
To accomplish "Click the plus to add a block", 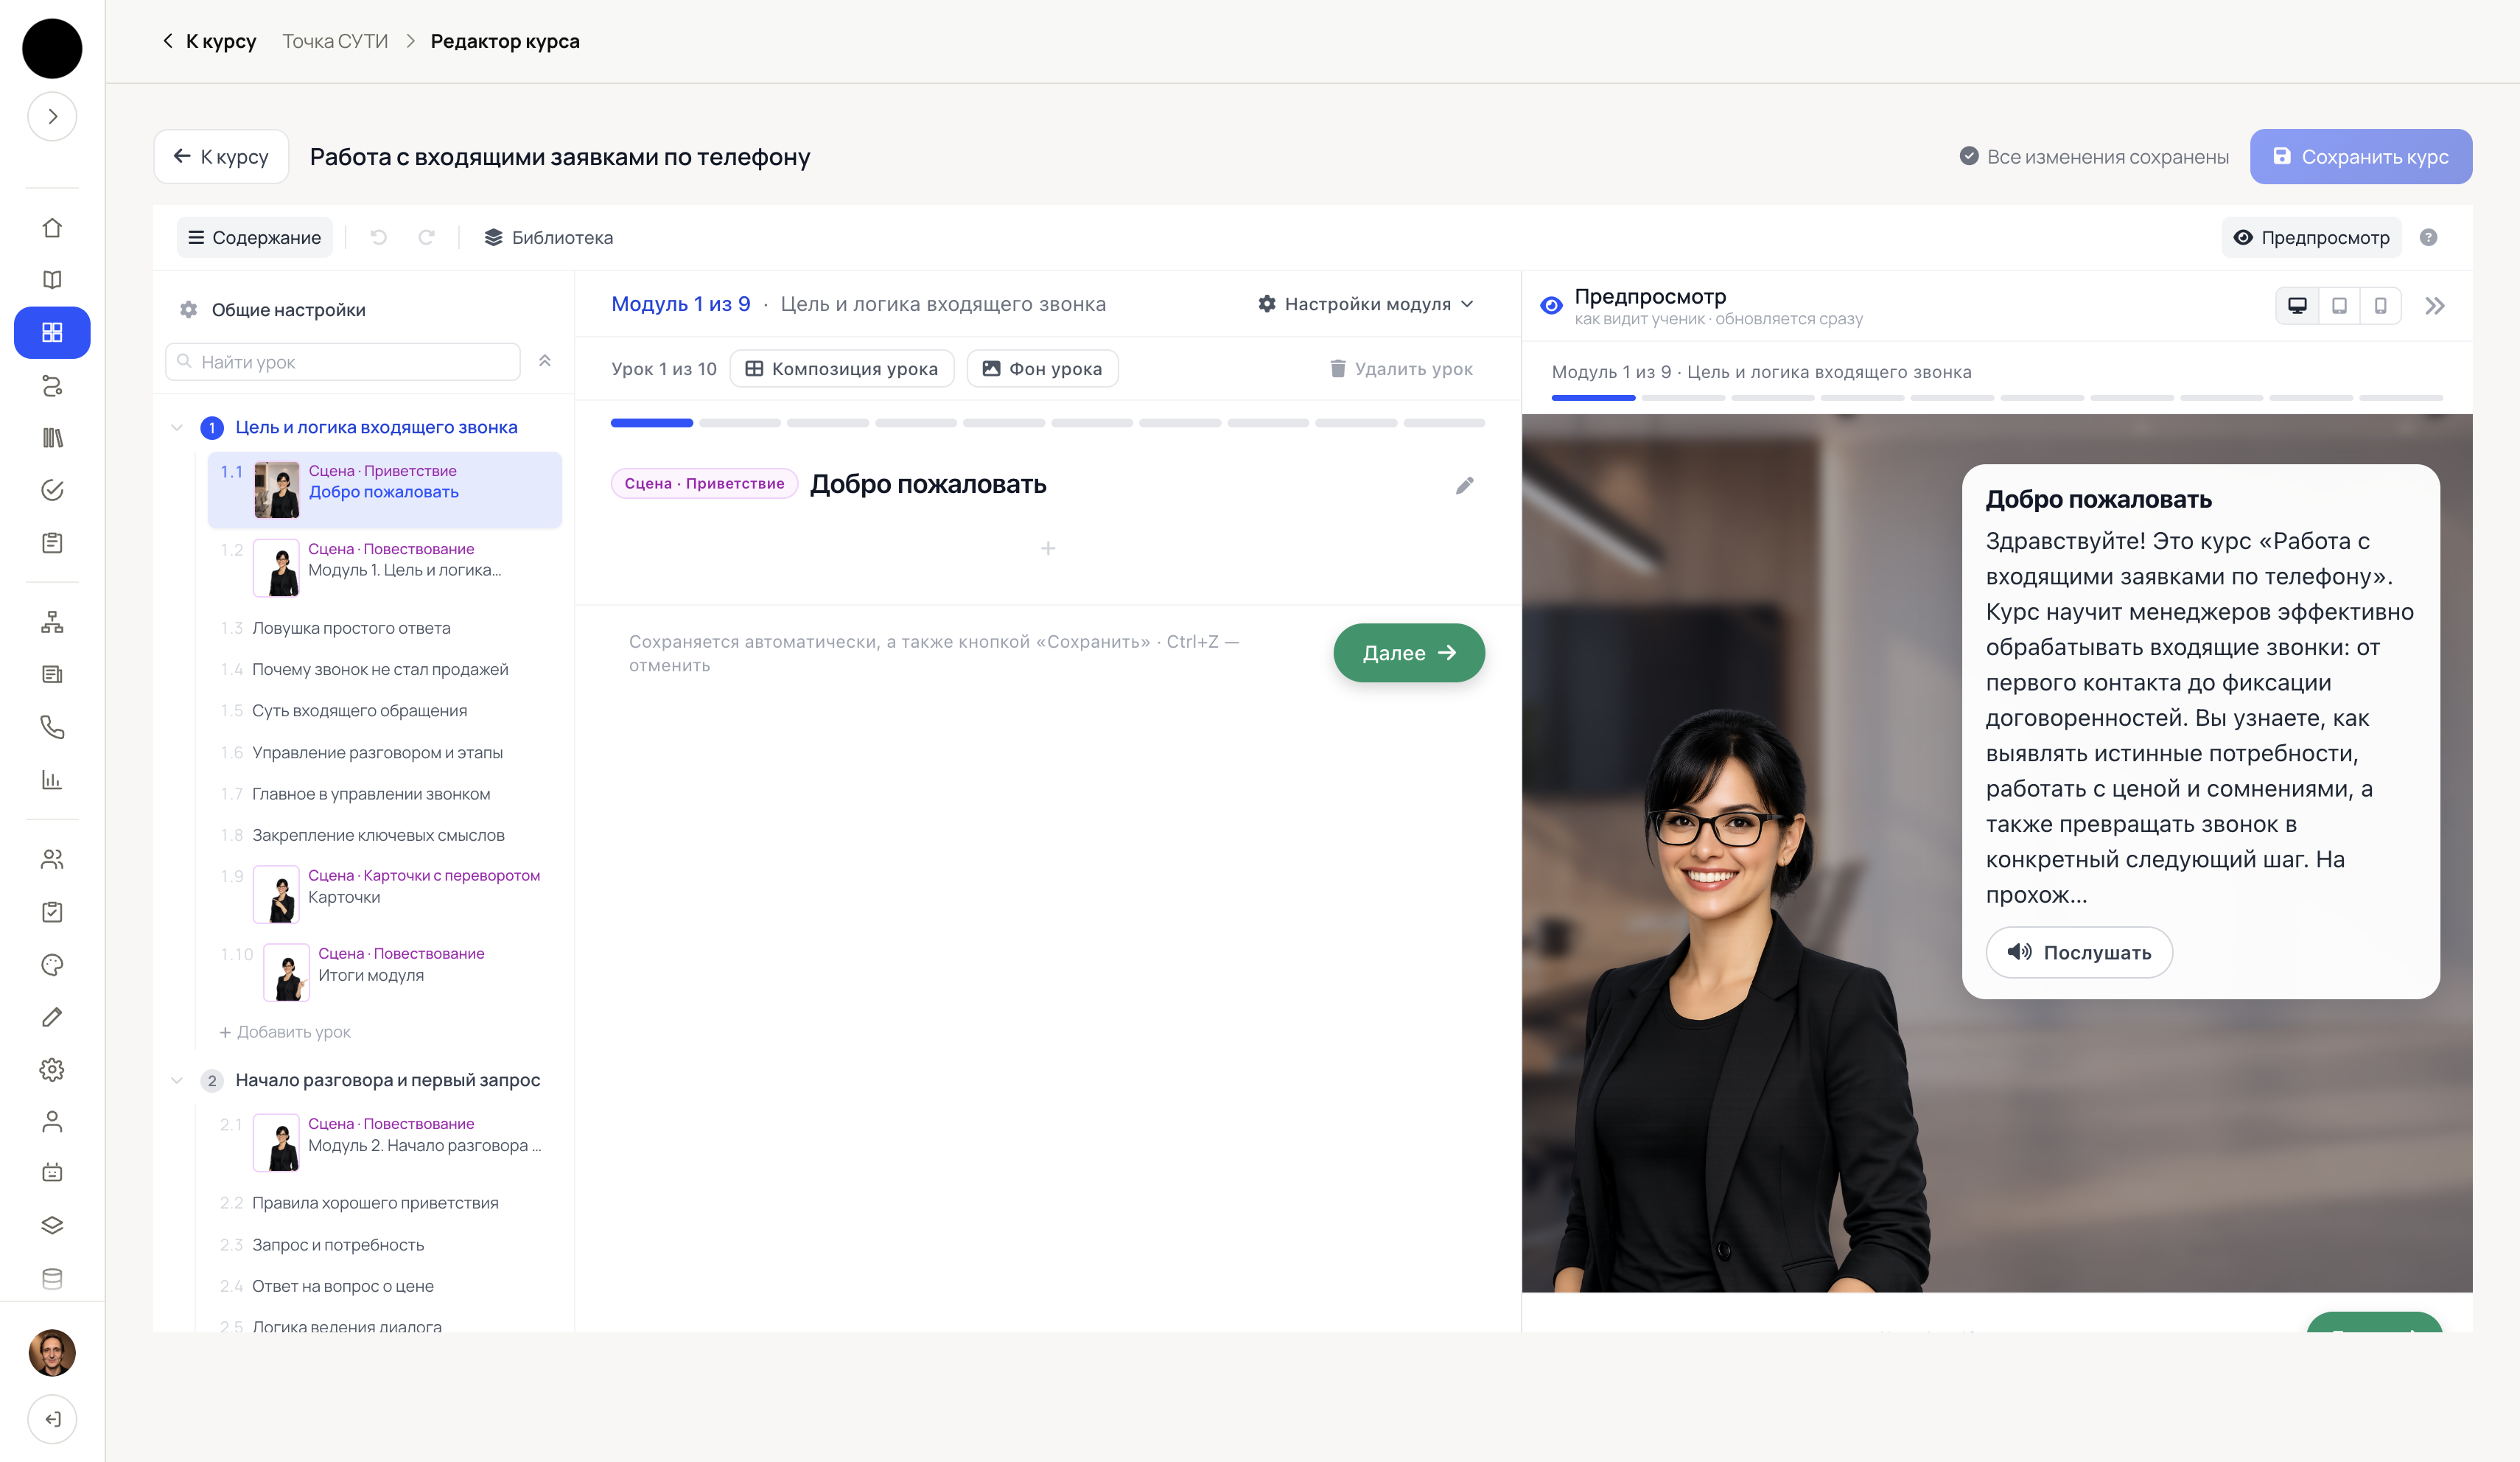I will tap(1048, 548).
